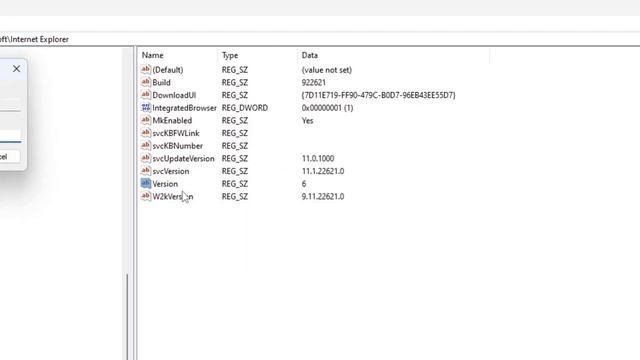Click the svcUpdateVersion value string icon

tap(146, 158)
